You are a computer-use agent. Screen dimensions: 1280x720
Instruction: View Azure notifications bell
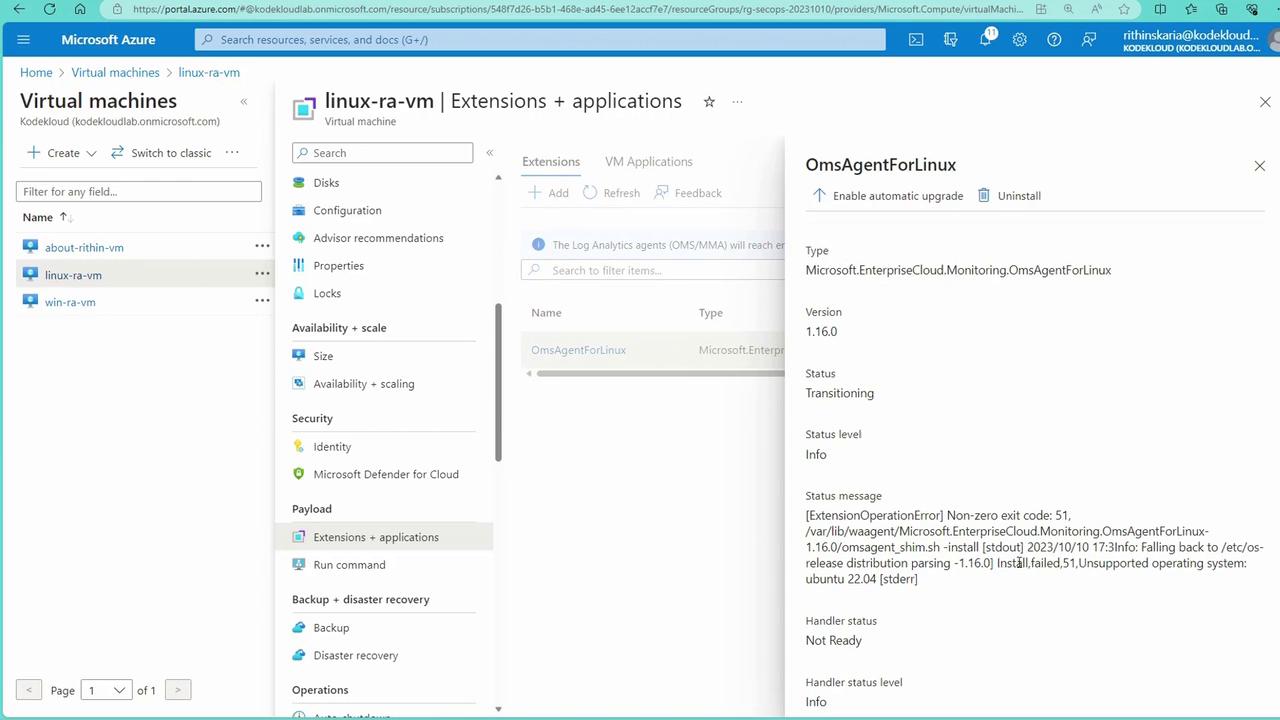[986, 39]
